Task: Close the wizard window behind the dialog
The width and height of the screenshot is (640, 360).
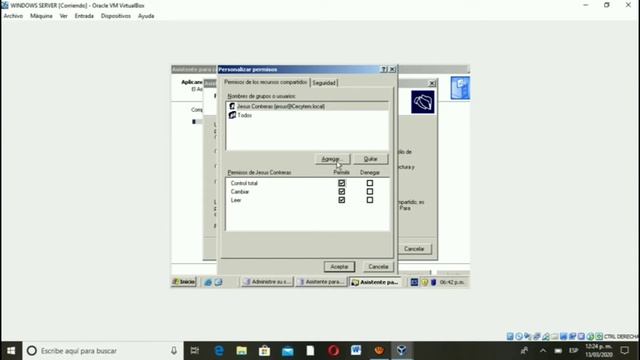Action: tap(432, 83)
